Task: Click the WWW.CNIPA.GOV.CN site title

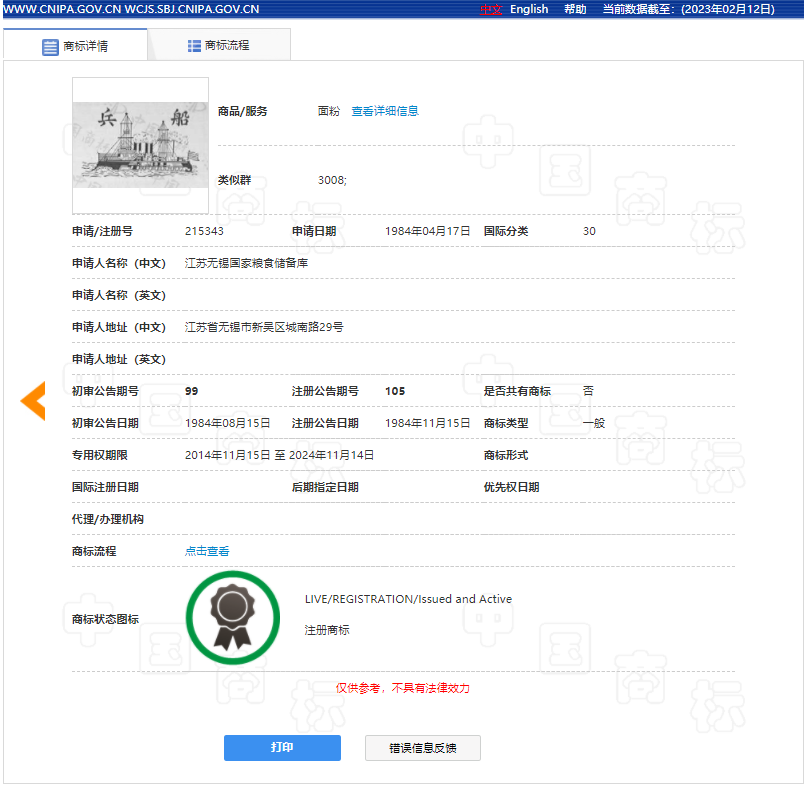Action: 62,8
